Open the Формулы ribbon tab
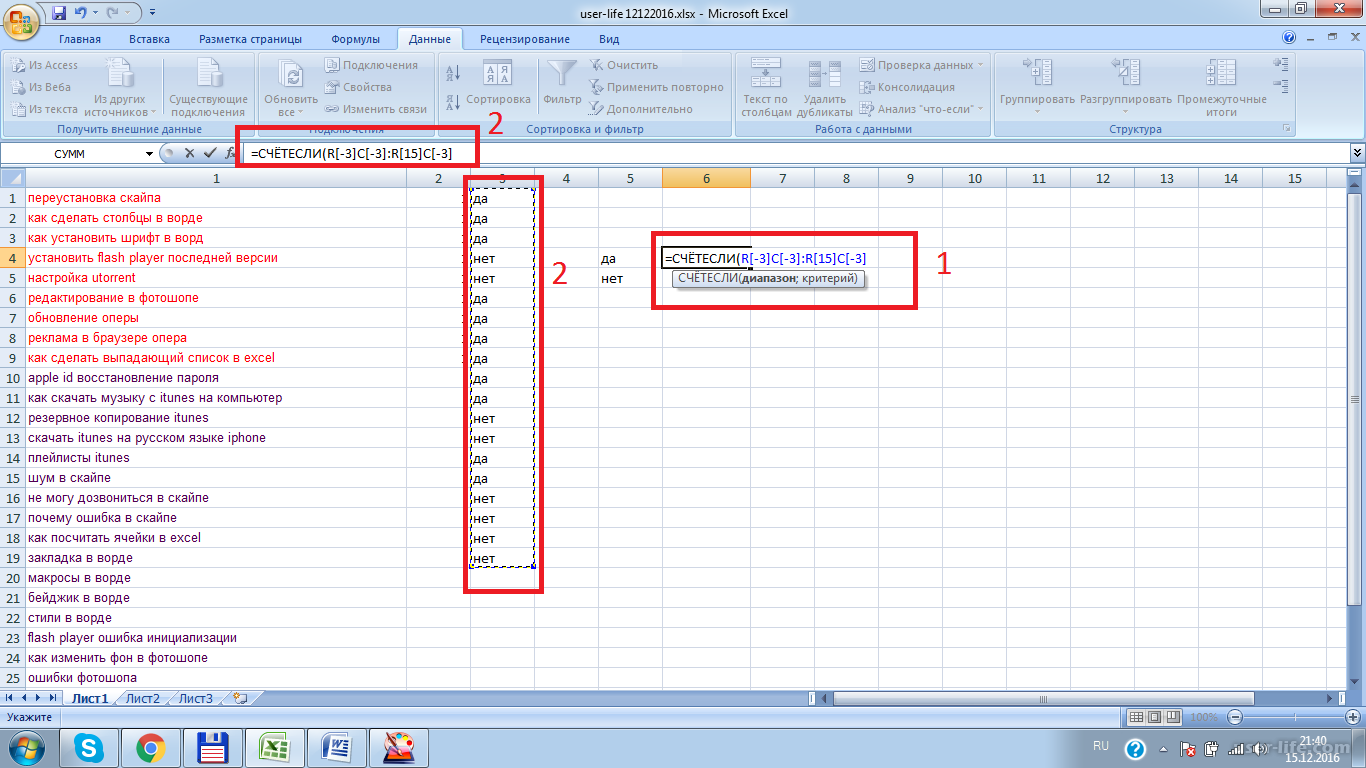Viewport: 1366px width, 768px height. tap(355, 39)
